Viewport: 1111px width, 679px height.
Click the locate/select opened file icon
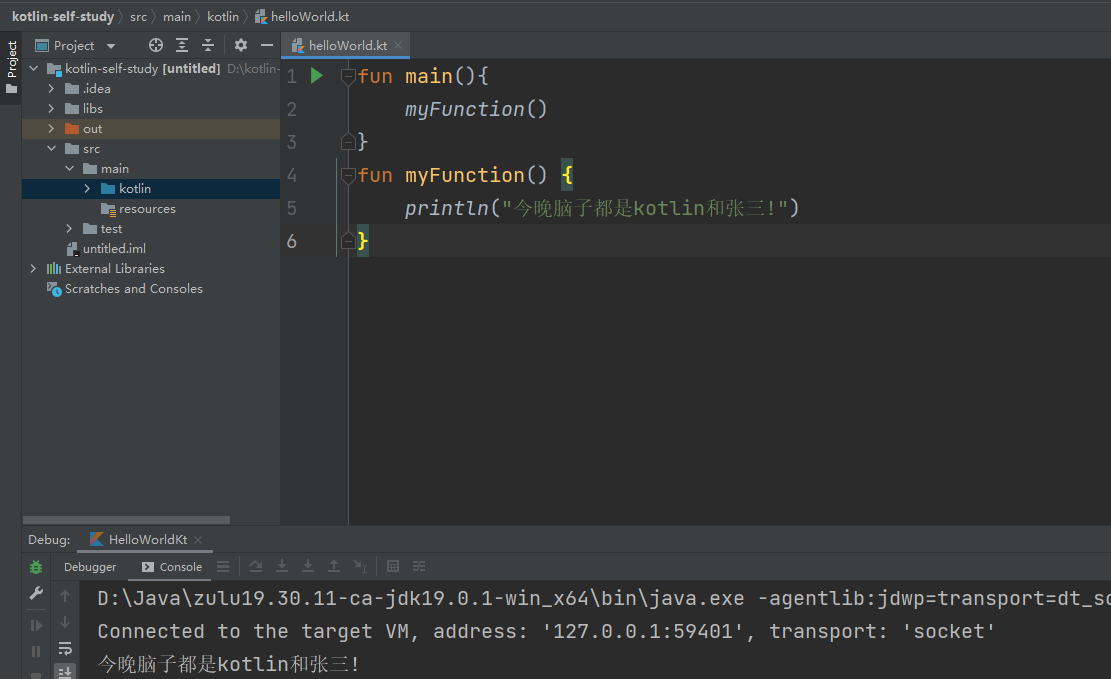(156, 45)
